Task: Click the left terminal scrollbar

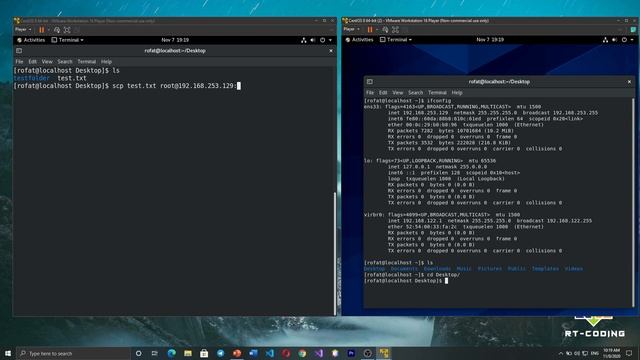Action: pos(335,253)
